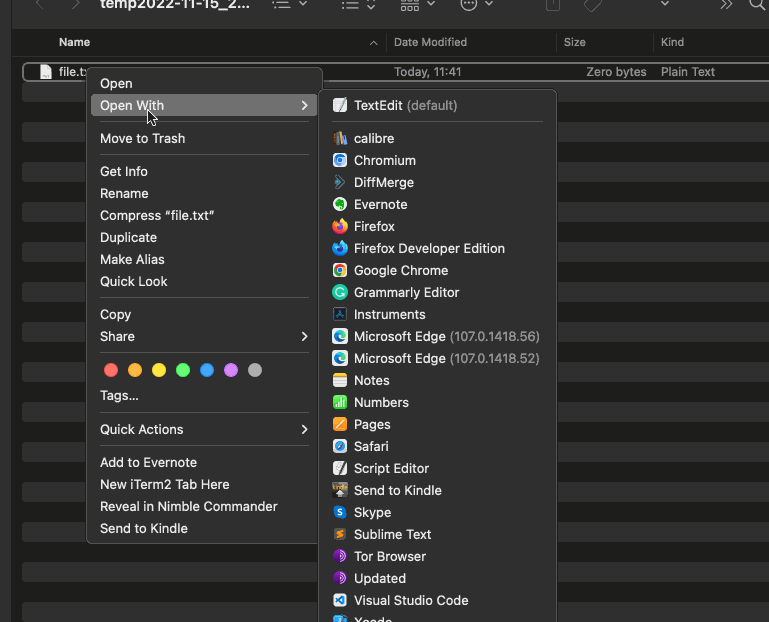Choose calibre from Open With list

click(x=437, y=138)
